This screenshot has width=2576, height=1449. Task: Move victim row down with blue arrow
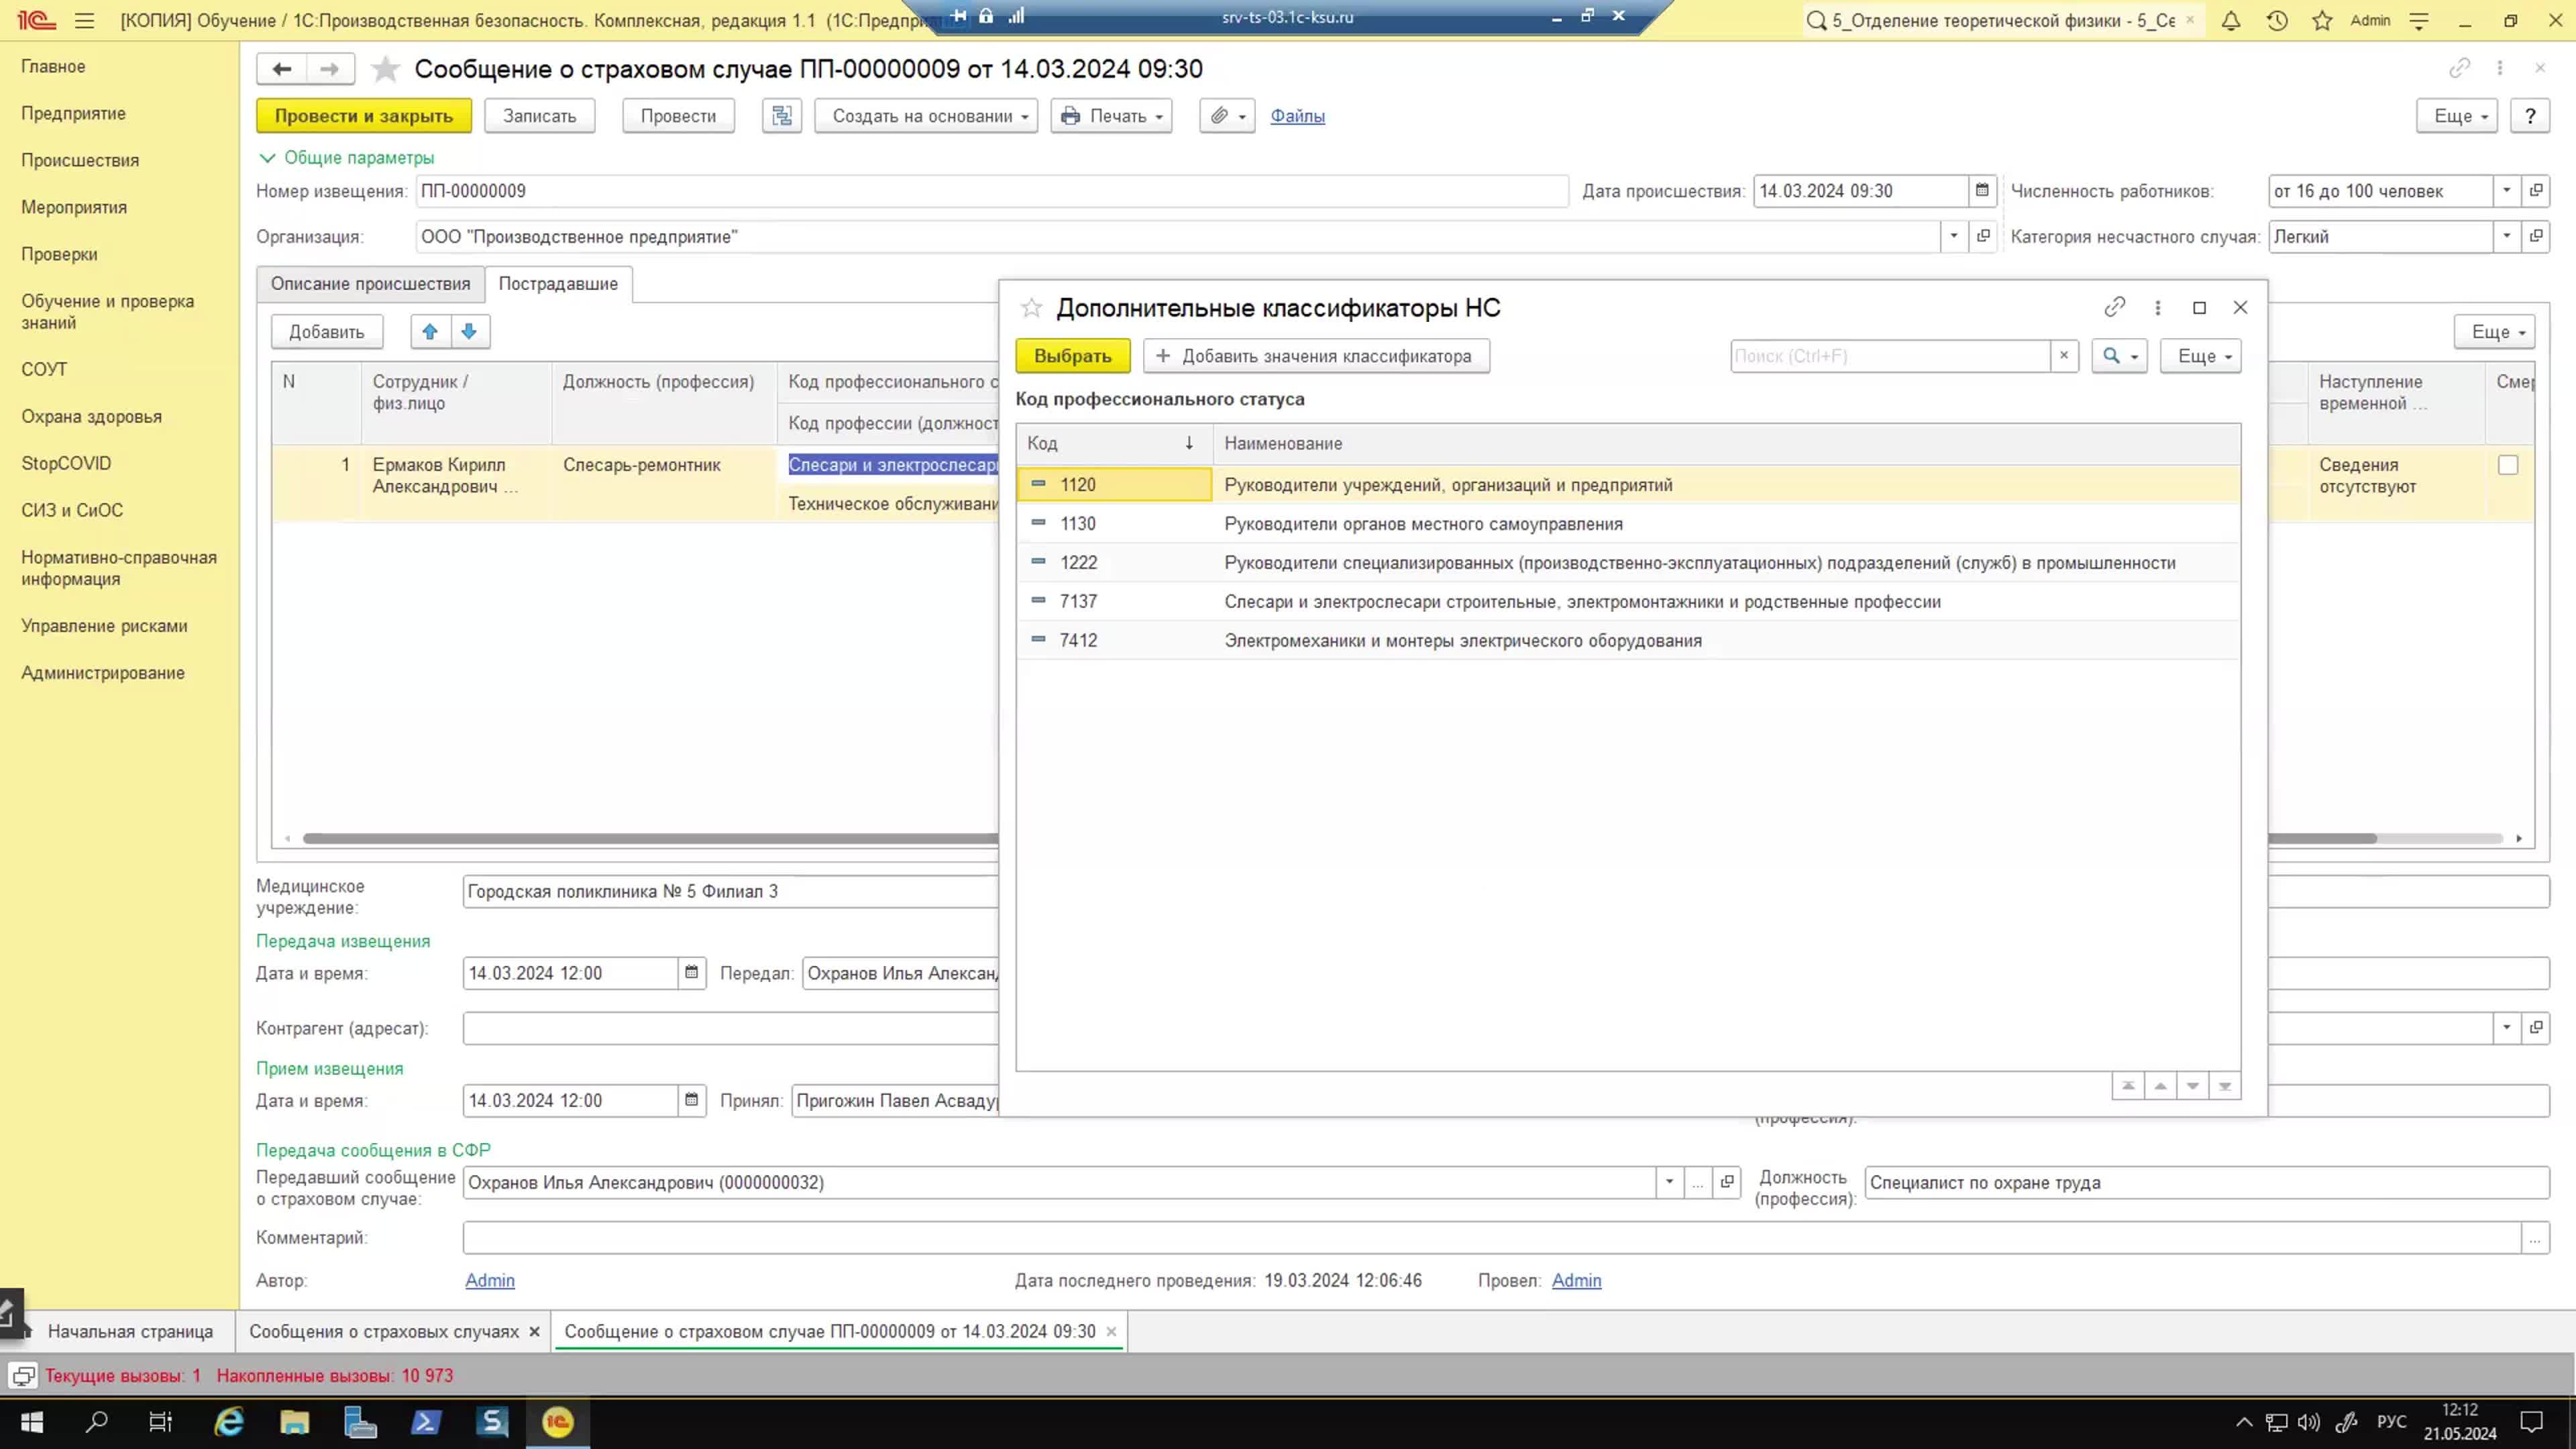click(x=469, y=332)
